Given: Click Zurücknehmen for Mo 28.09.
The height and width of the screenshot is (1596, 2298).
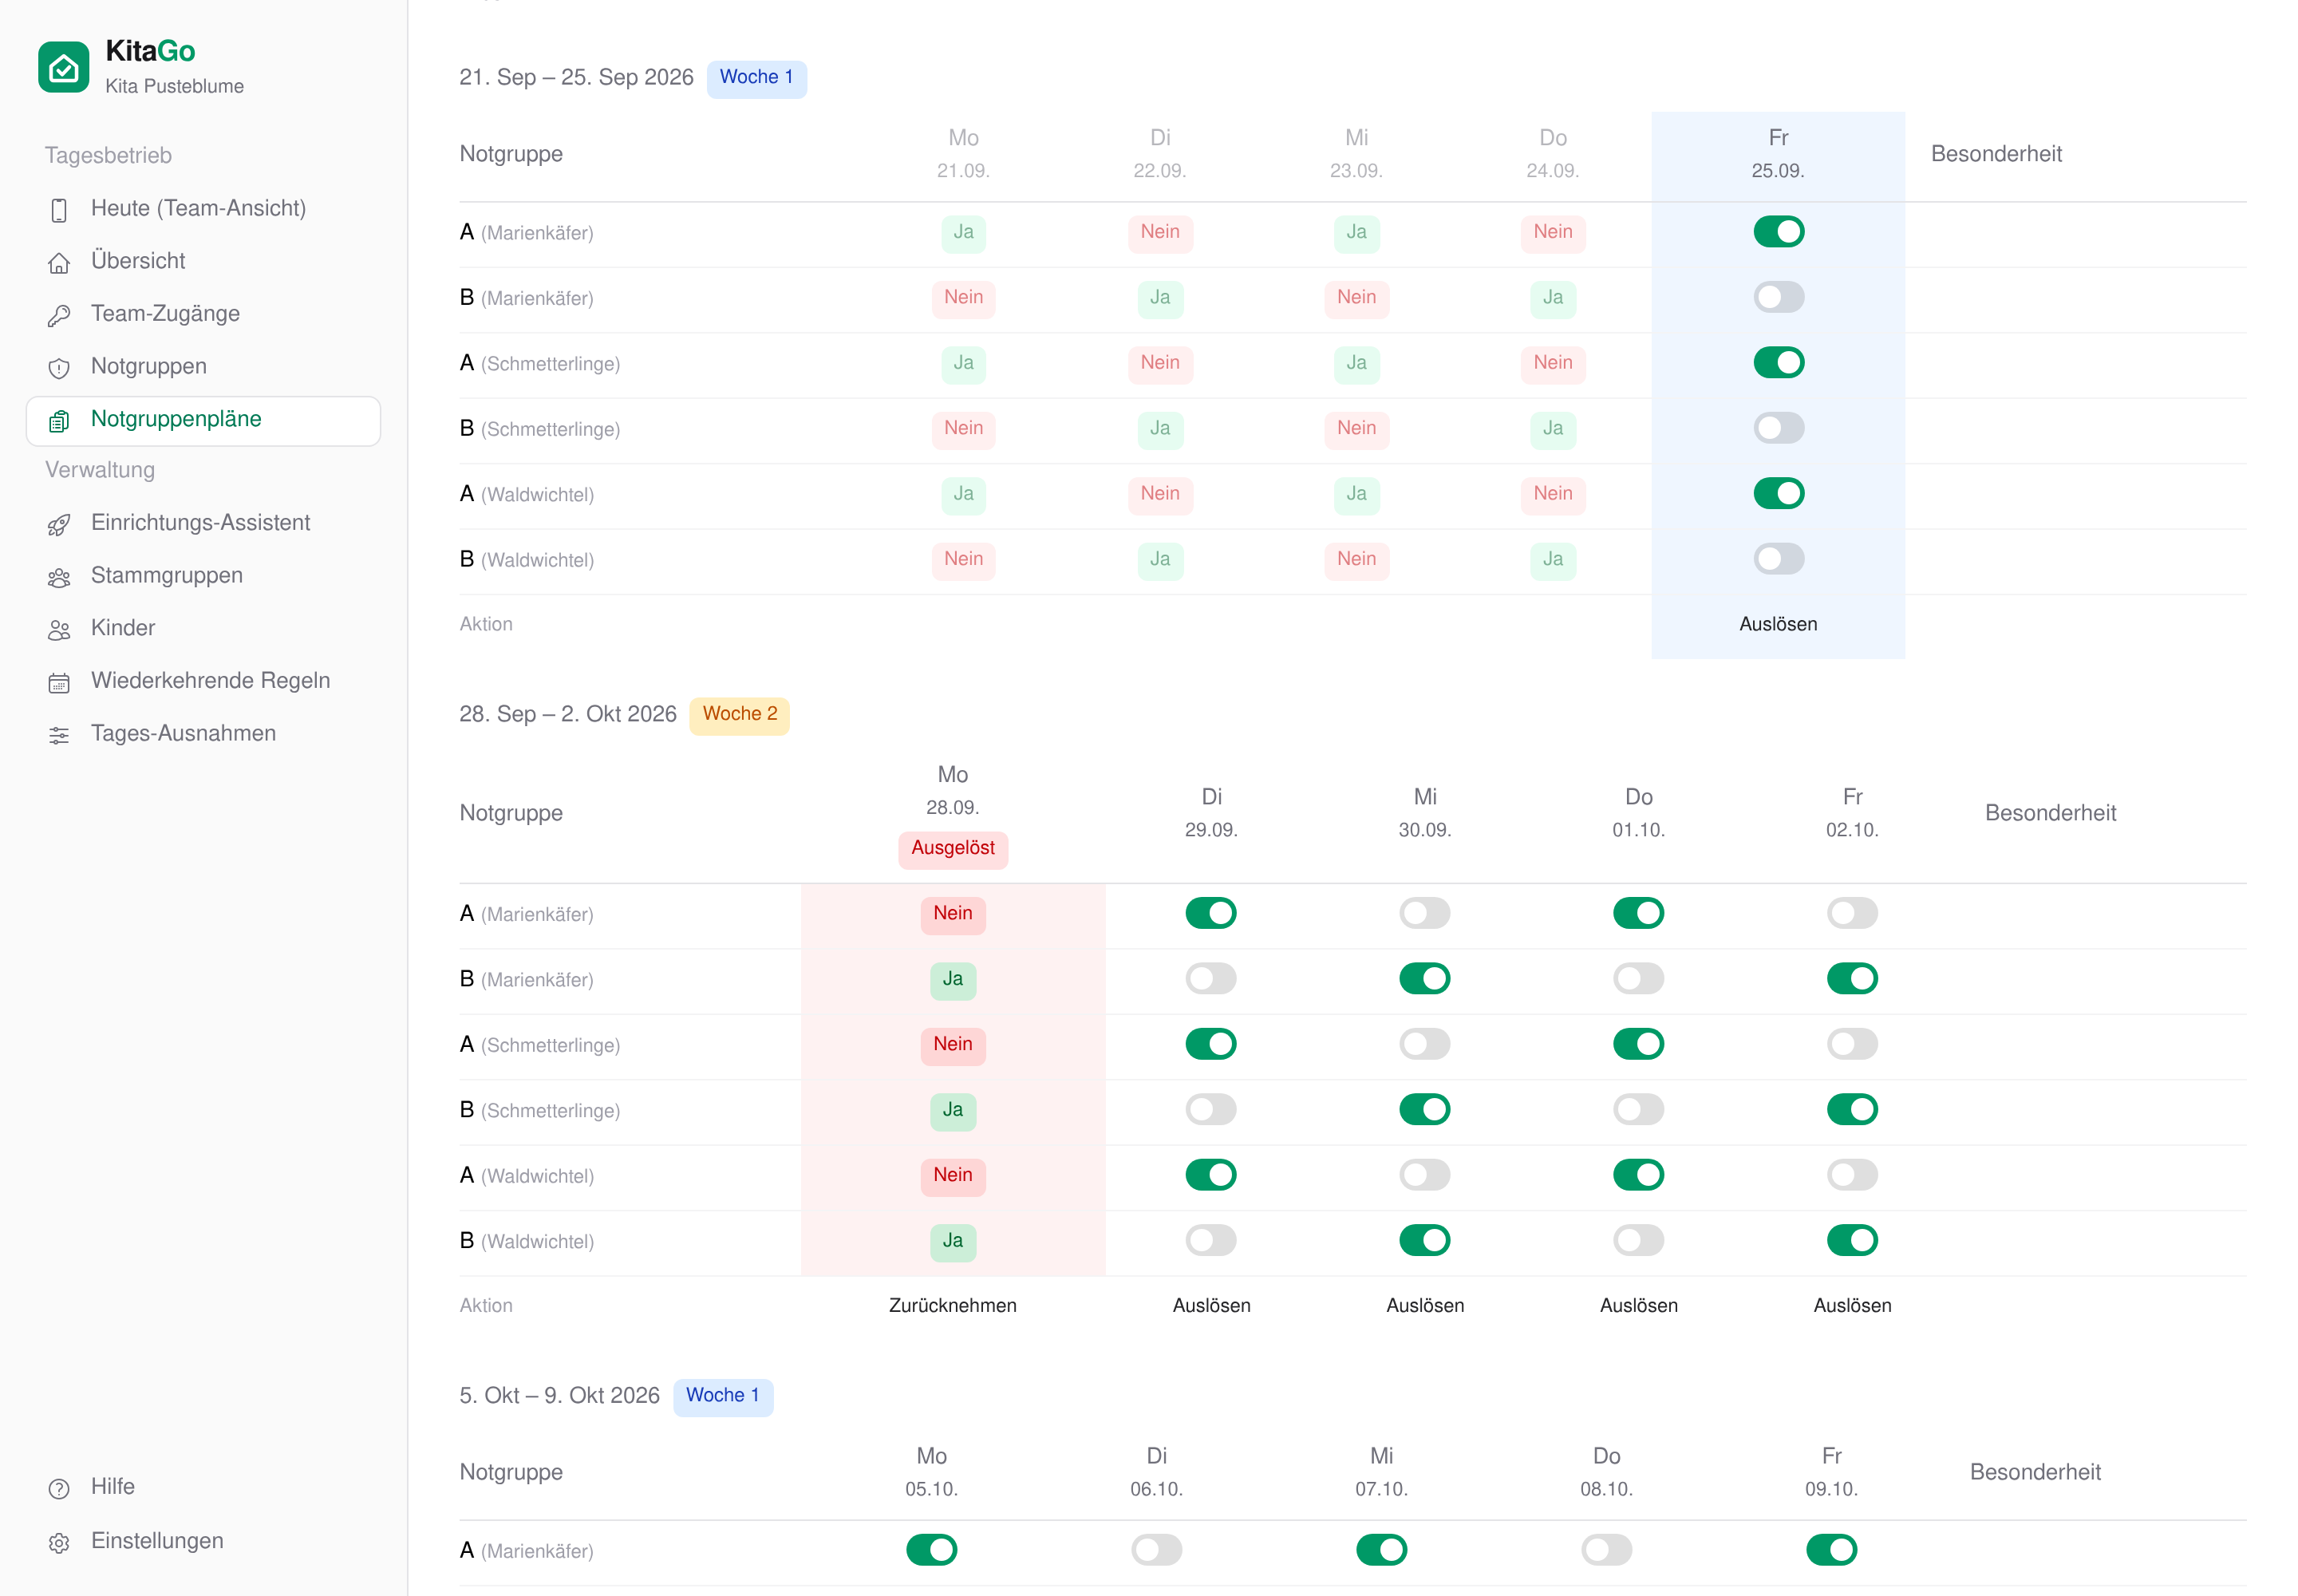Looking at the screenshot, I should 952,1305.
